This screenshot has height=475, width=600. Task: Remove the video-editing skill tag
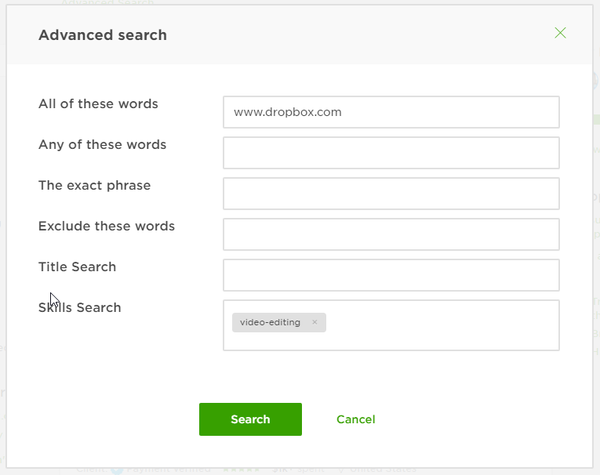tap(314, 322)
